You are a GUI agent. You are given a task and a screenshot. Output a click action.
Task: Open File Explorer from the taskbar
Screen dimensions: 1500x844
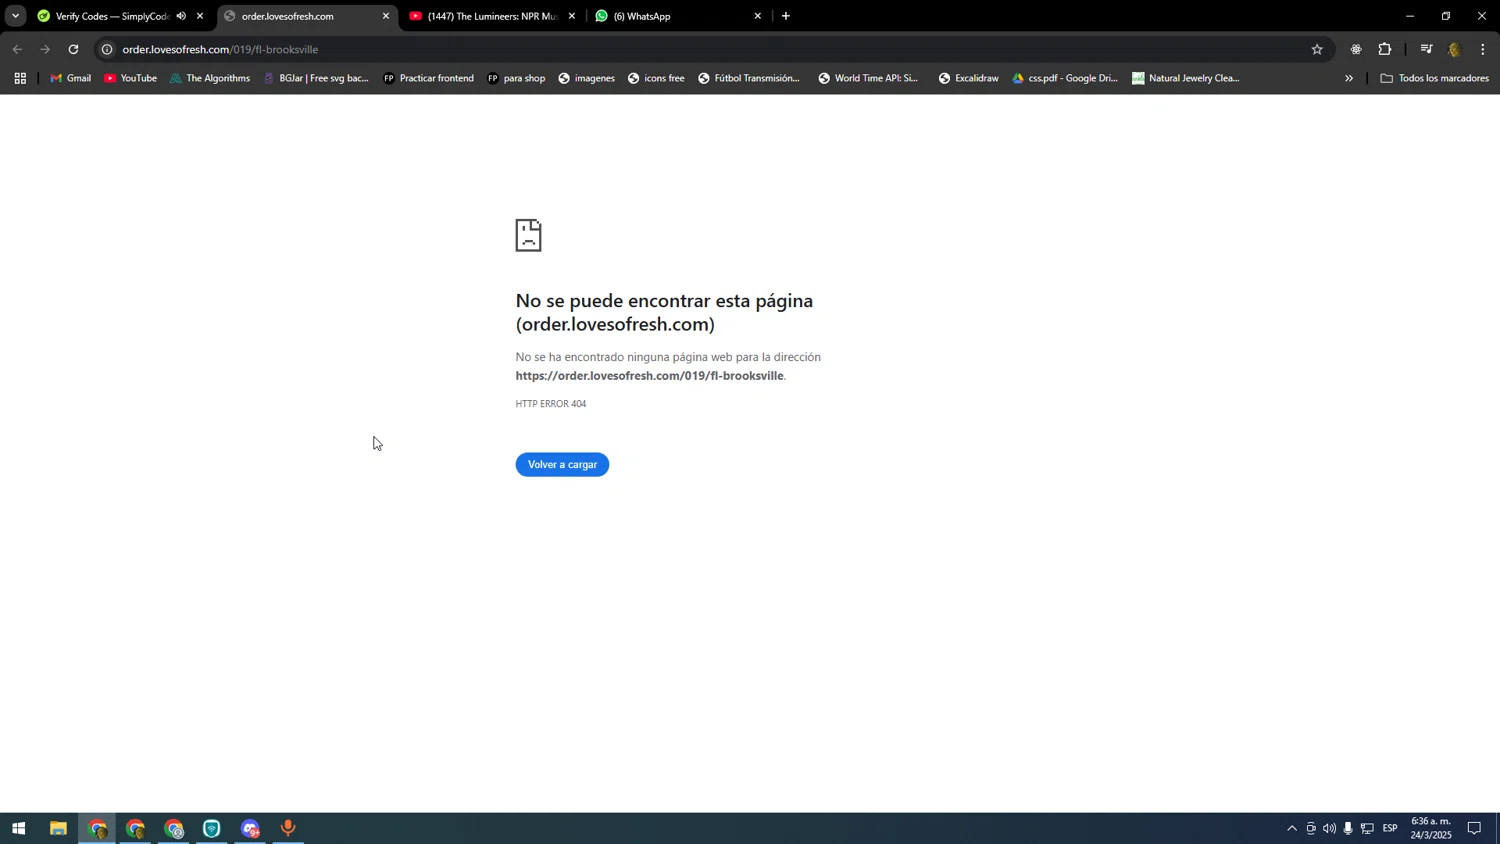(x=58, y=829)
